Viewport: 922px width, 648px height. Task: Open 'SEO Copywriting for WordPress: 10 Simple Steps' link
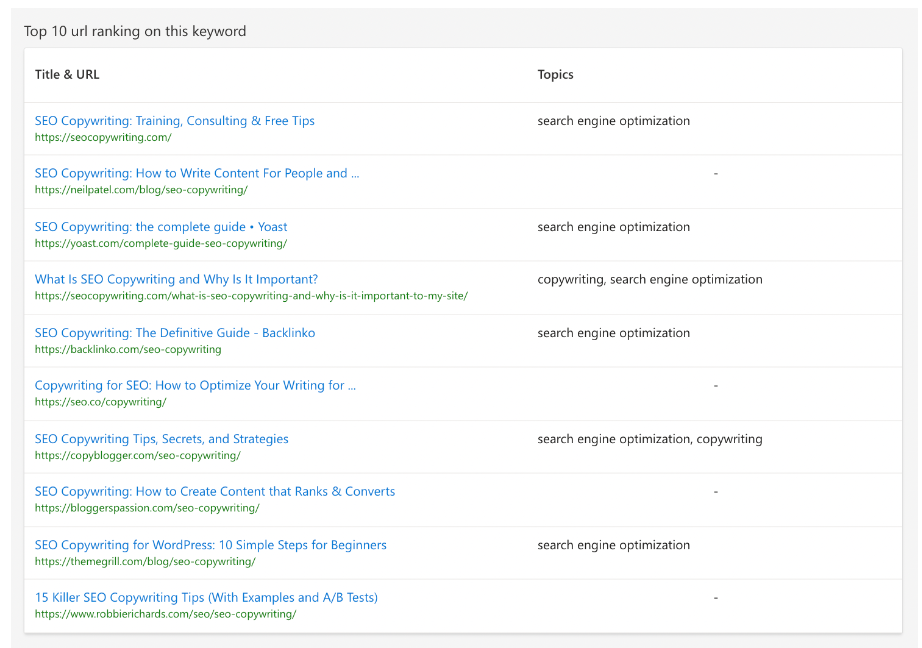pyautogui.click(x=210, y=545)
